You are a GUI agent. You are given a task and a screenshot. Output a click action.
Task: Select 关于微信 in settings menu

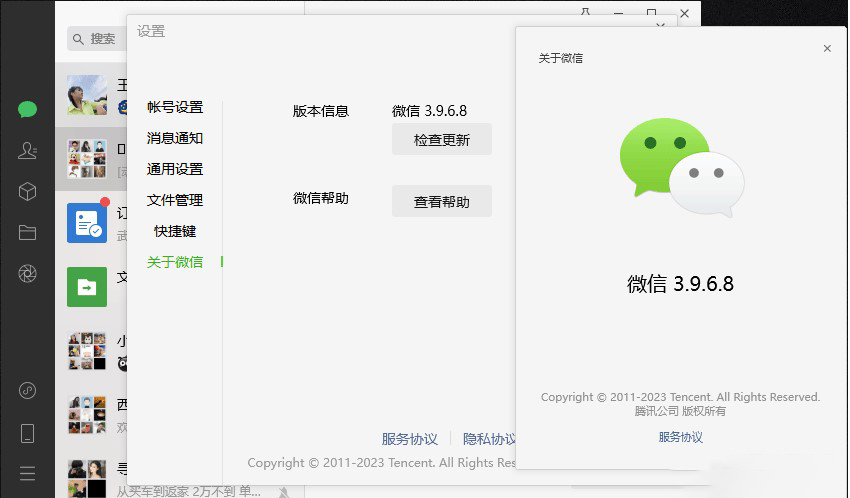click(175, 262)
